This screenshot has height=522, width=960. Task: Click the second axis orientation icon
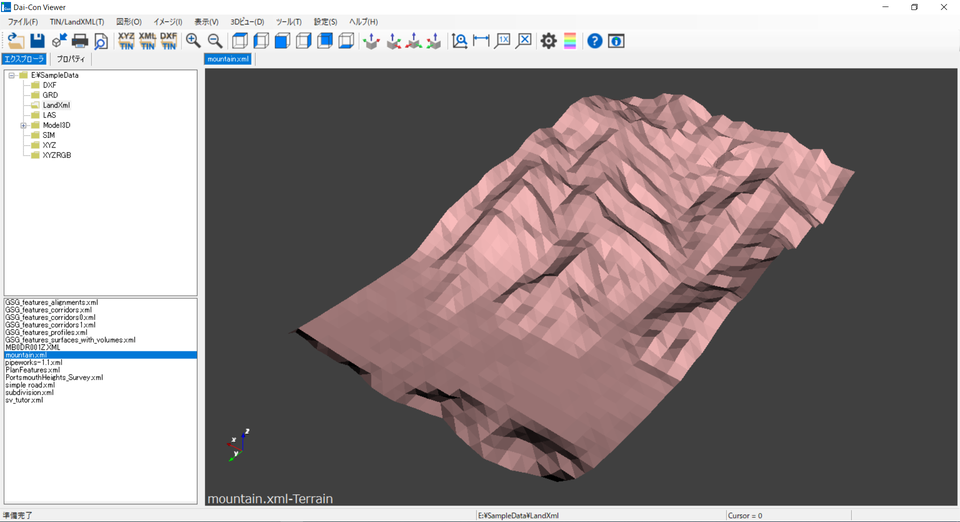point(393,41)
